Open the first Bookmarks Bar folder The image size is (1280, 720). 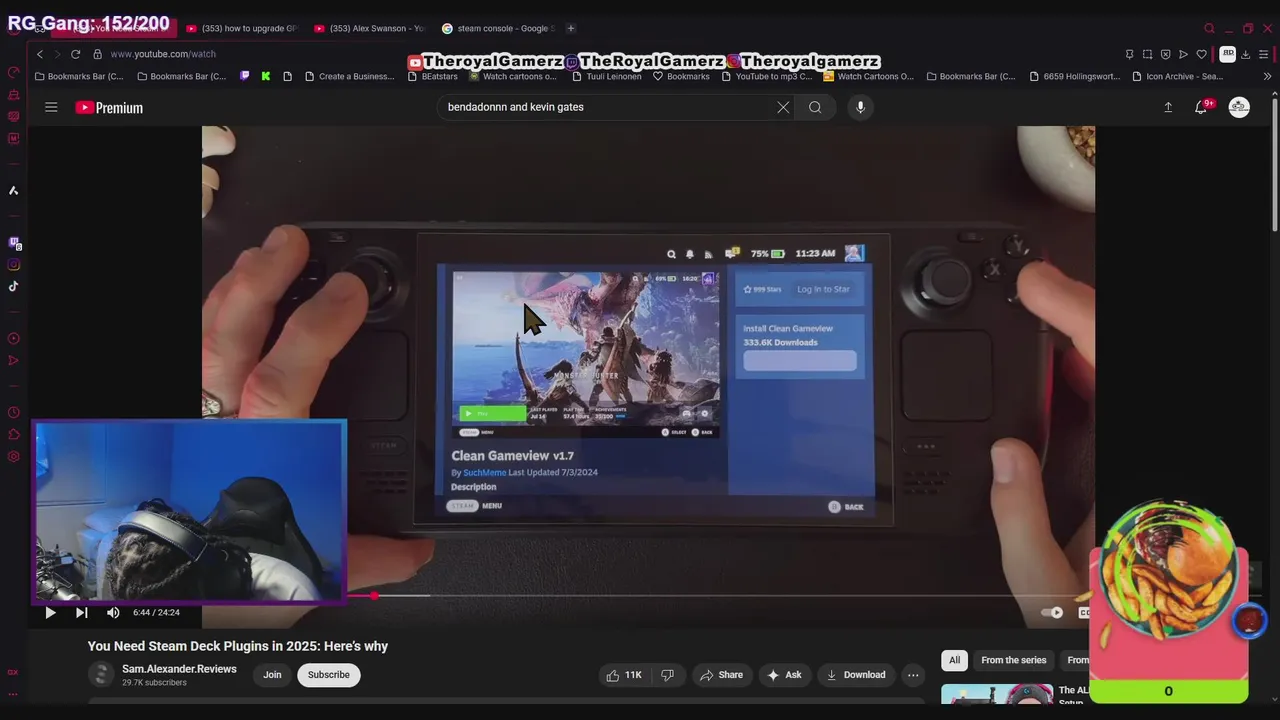click(79, 76)
